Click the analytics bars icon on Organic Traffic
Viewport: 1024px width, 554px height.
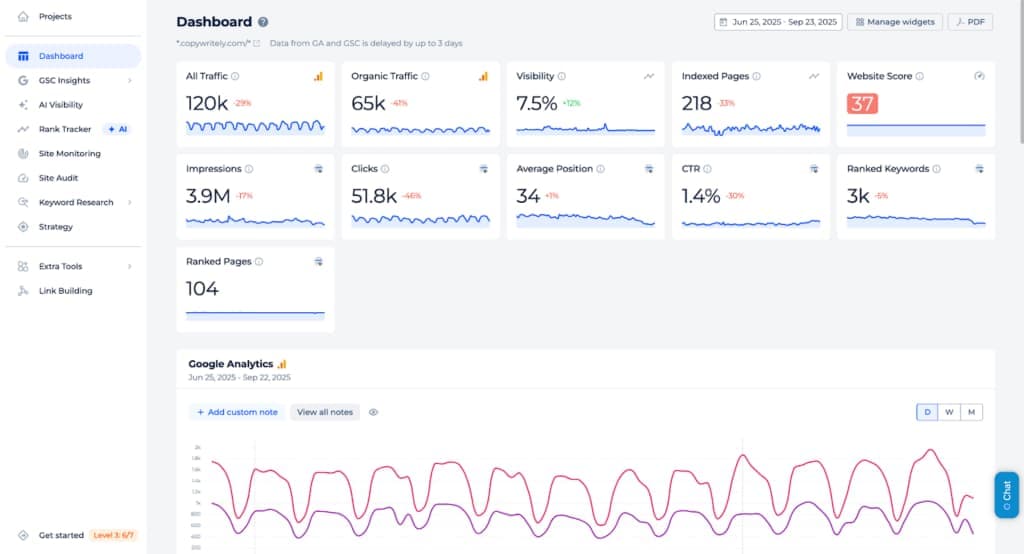[x=483, y=76]
